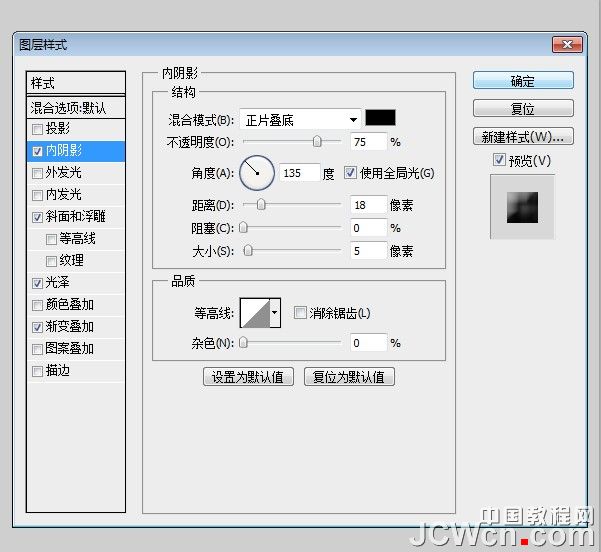Enable 消除锯齿 anti-alias checkbox
Screen dimensions: 601x552
click(x=300, y=313)
